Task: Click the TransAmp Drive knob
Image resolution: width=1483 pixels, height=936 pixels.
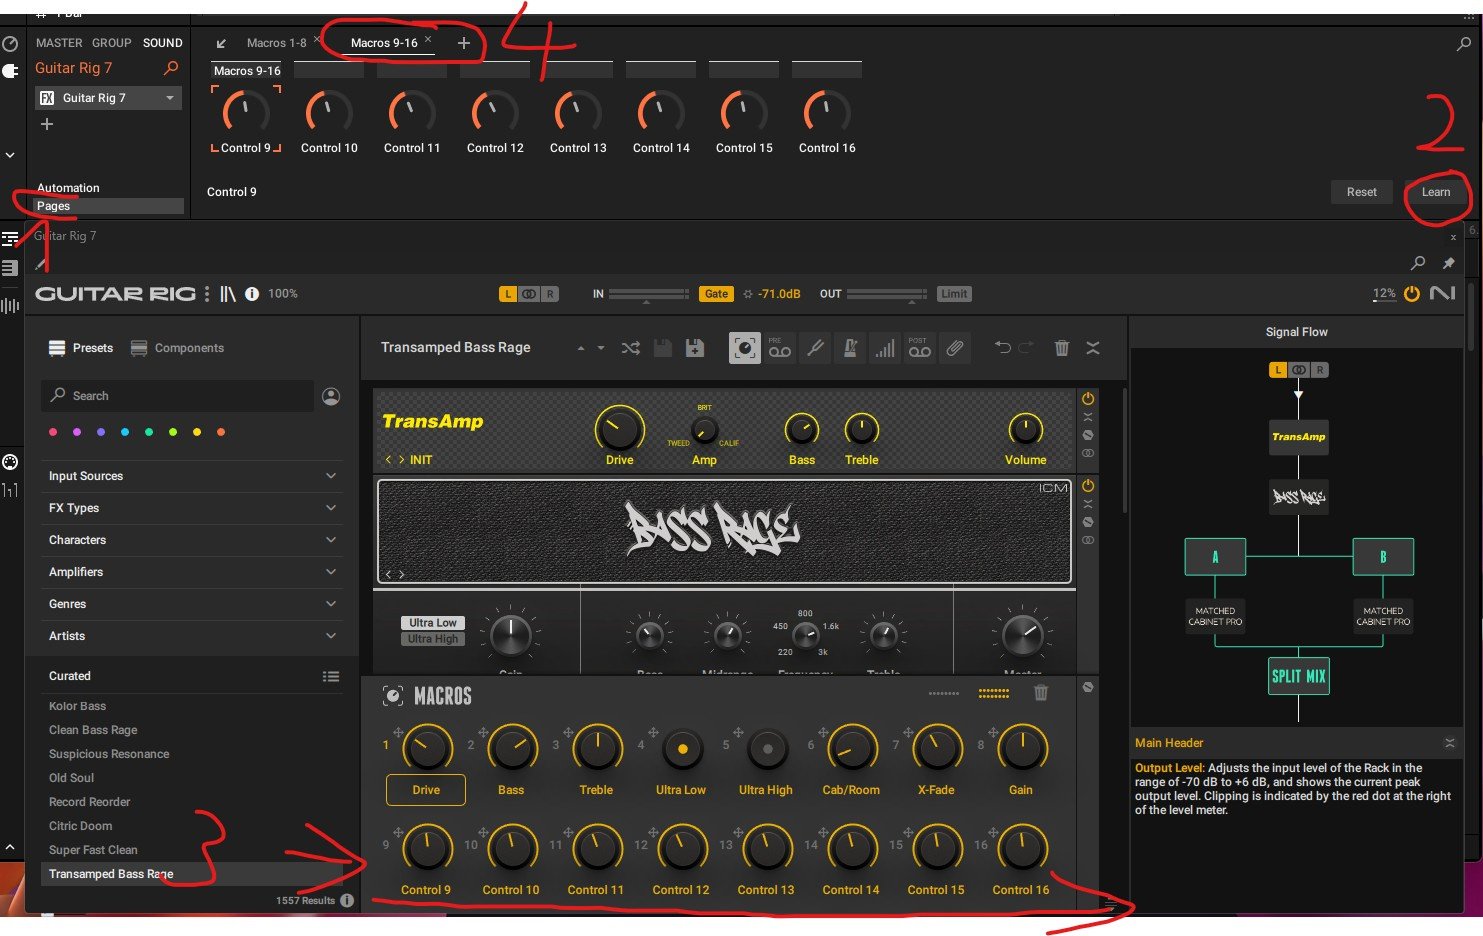Action: pos(619,430)
